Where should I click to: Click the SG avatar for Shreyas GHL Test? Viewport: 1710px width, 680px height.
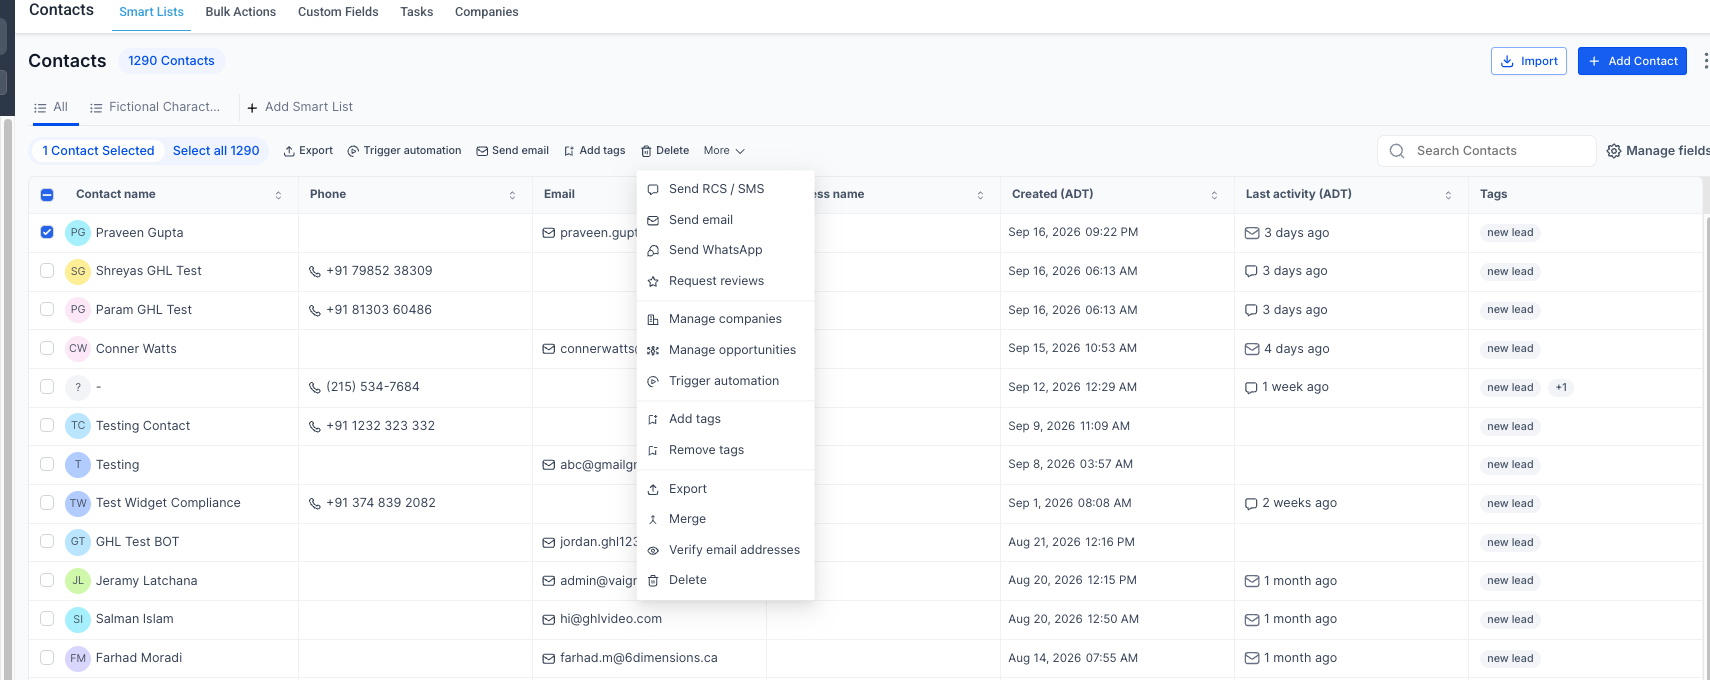click(x=78, y=271)
